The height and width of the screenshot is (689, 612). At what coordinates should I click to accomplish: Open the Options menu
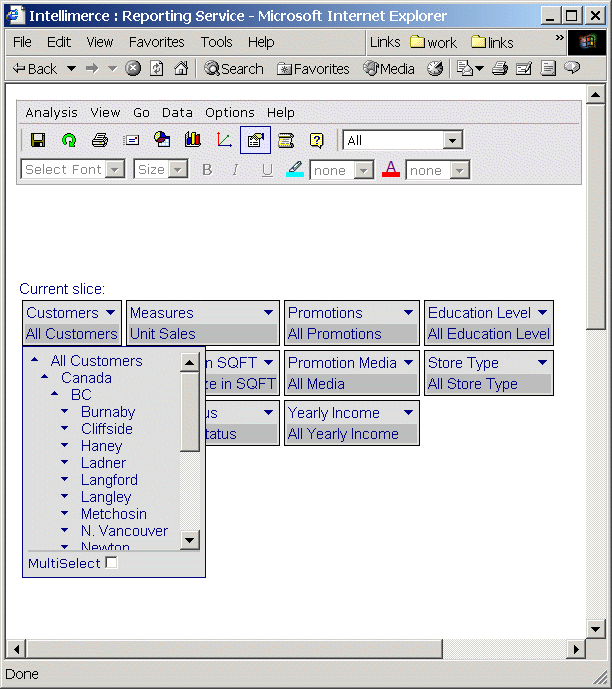click(x=230, y=113)
